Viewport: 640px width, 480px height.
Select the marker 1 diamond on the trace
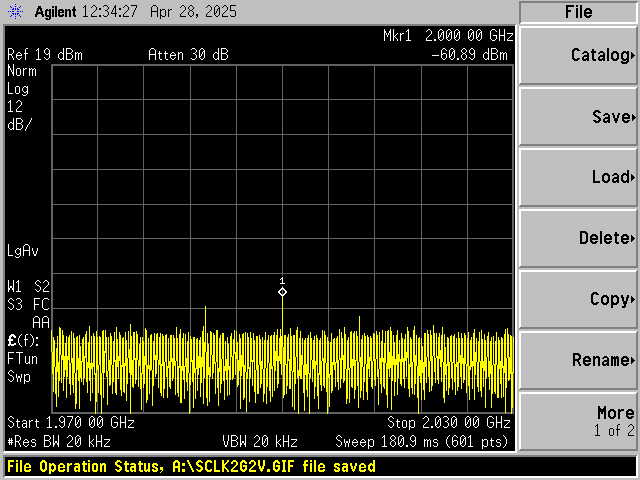click(282, 292)
